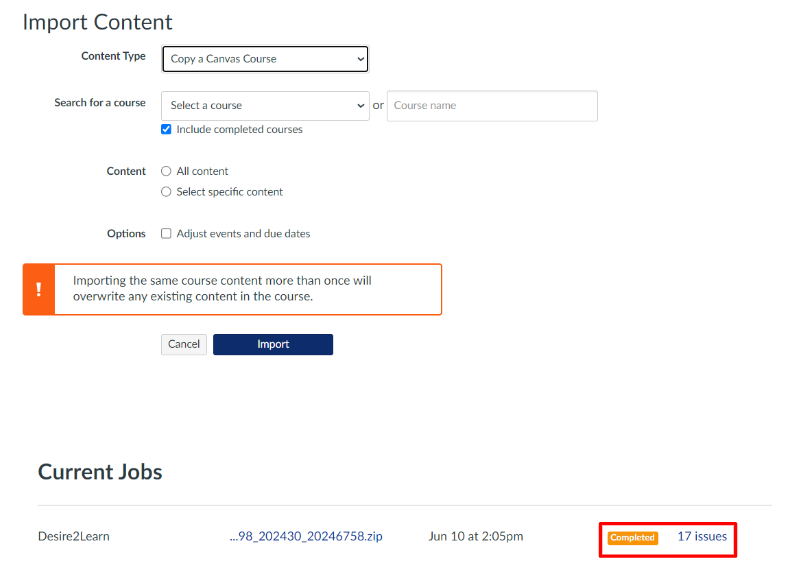804x573 pixels.
Task: Click the orange warning exclamation icon
Action: pyautogui.click(x=38, y=289)
